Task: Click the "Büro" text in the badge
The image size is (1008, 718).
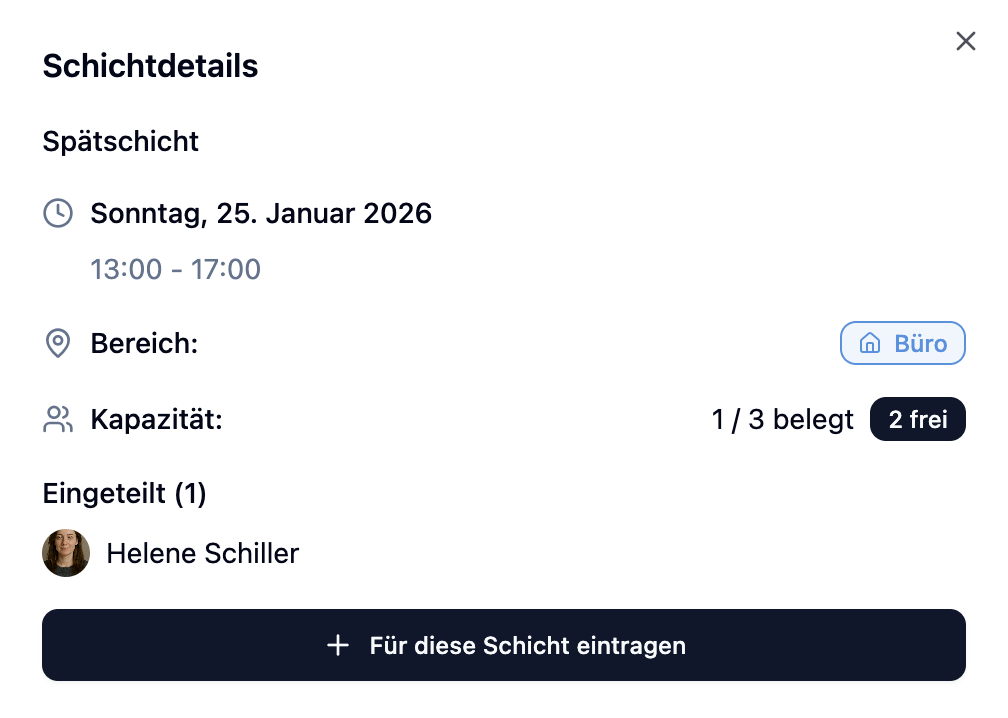Action: point(920,344)
